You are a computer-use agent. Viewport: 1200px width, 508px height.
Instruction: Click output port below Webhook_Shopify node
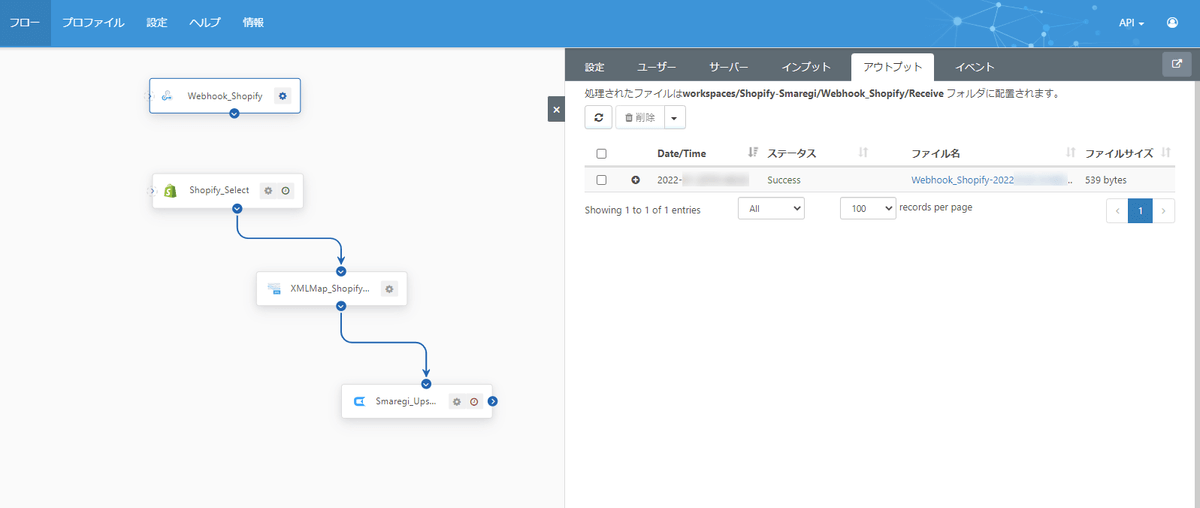click(x=234, y=113)
